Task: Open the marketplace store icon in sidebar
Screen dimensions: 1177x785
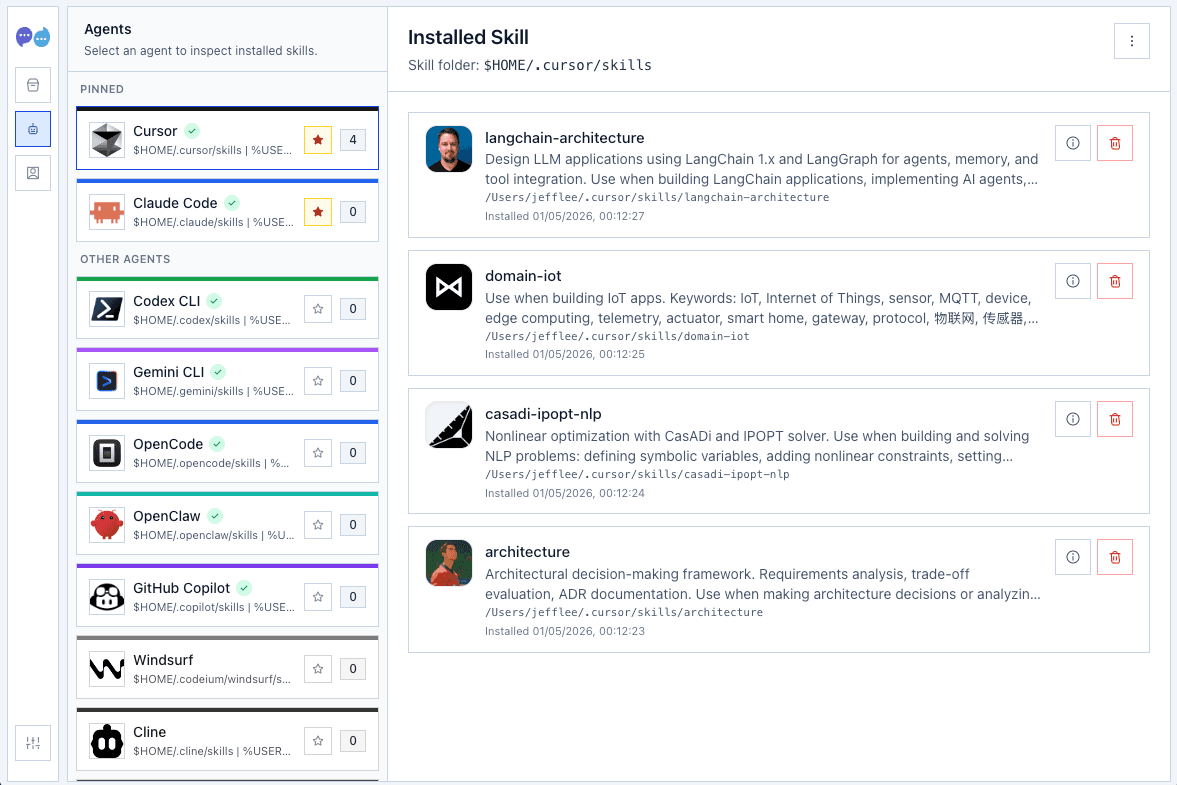Action: click(x=33, y=85)
